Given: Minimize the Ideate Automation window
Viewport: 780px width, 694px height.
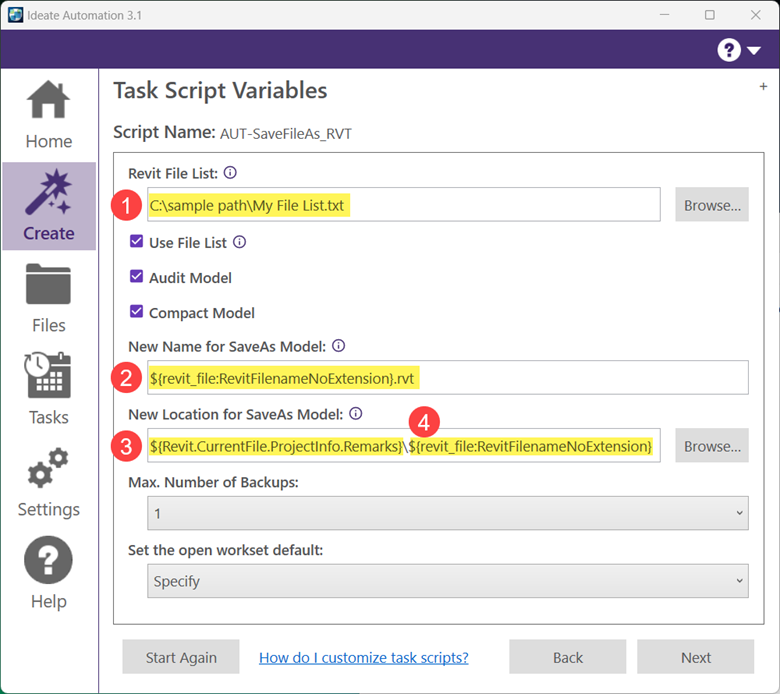Looking at the screenshot, I should [x=664, y=15].
